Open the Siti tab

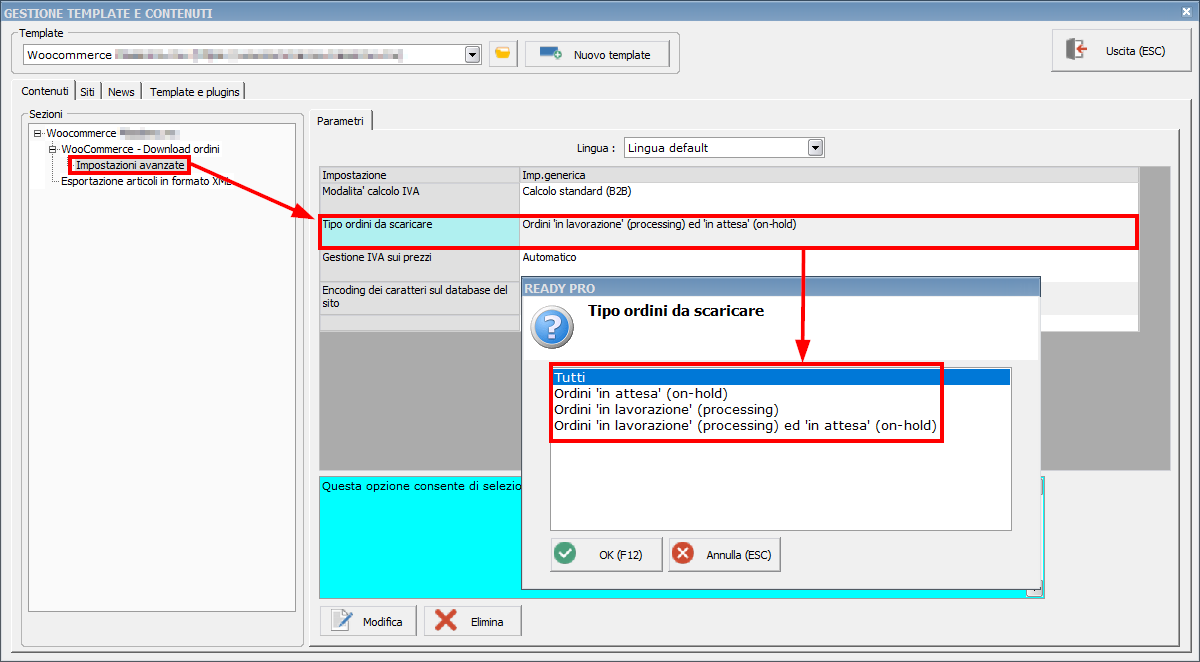click(88, 92)
